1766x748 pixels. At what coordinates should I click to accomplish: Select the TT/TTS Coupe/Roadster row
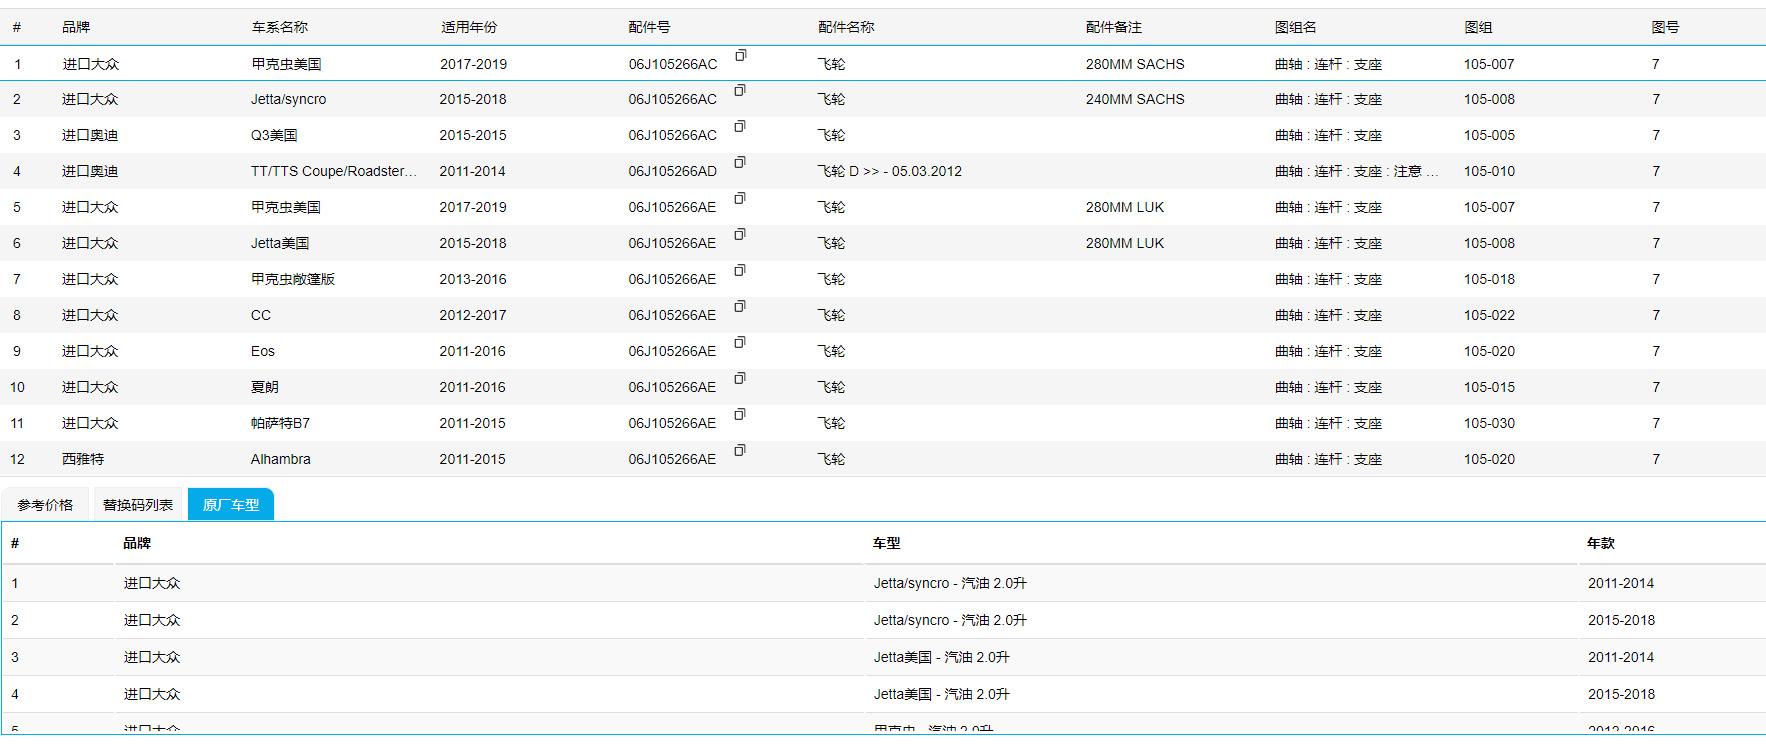coord(333,171)
